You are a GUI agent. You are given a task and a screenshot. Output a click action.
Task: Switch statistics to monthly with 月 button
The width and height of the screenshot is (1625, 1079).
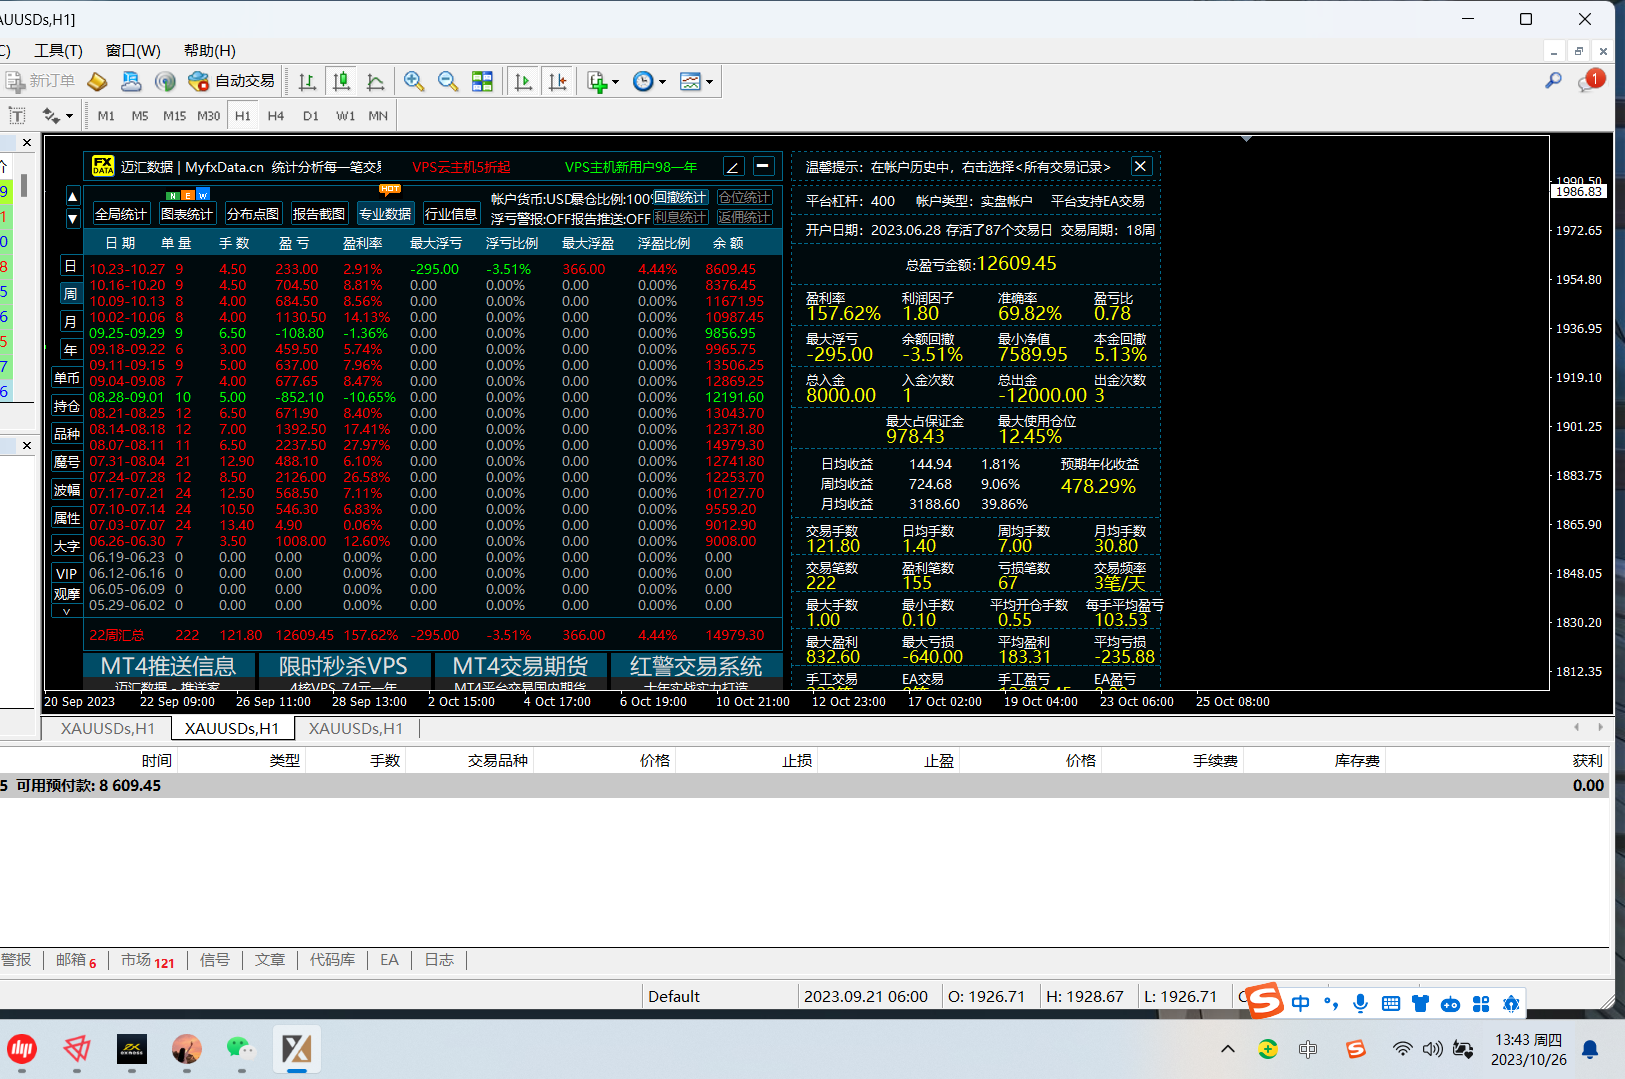pyautogui.click(x=70, y=322)
